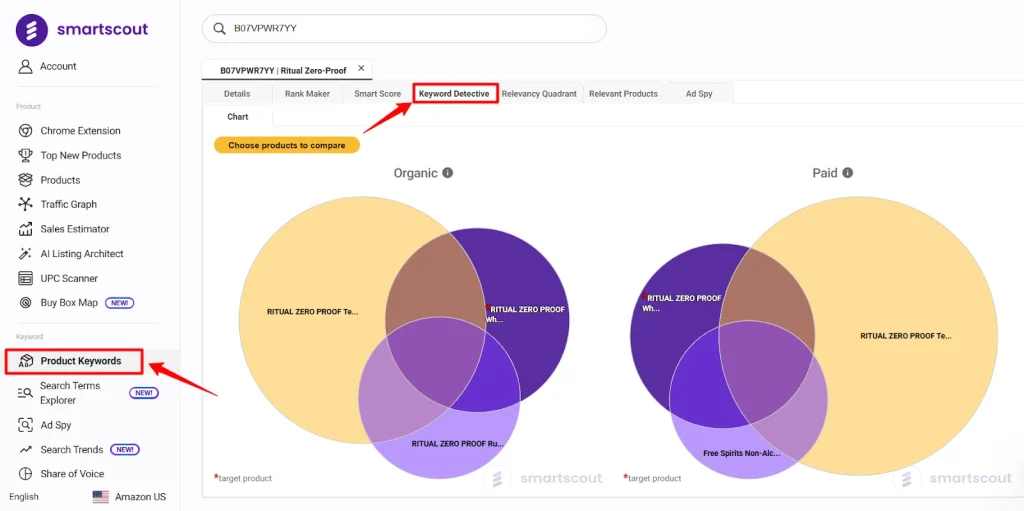Click the Organic info icon
This screenshot has height=511, width=1024.
point(447,173)
